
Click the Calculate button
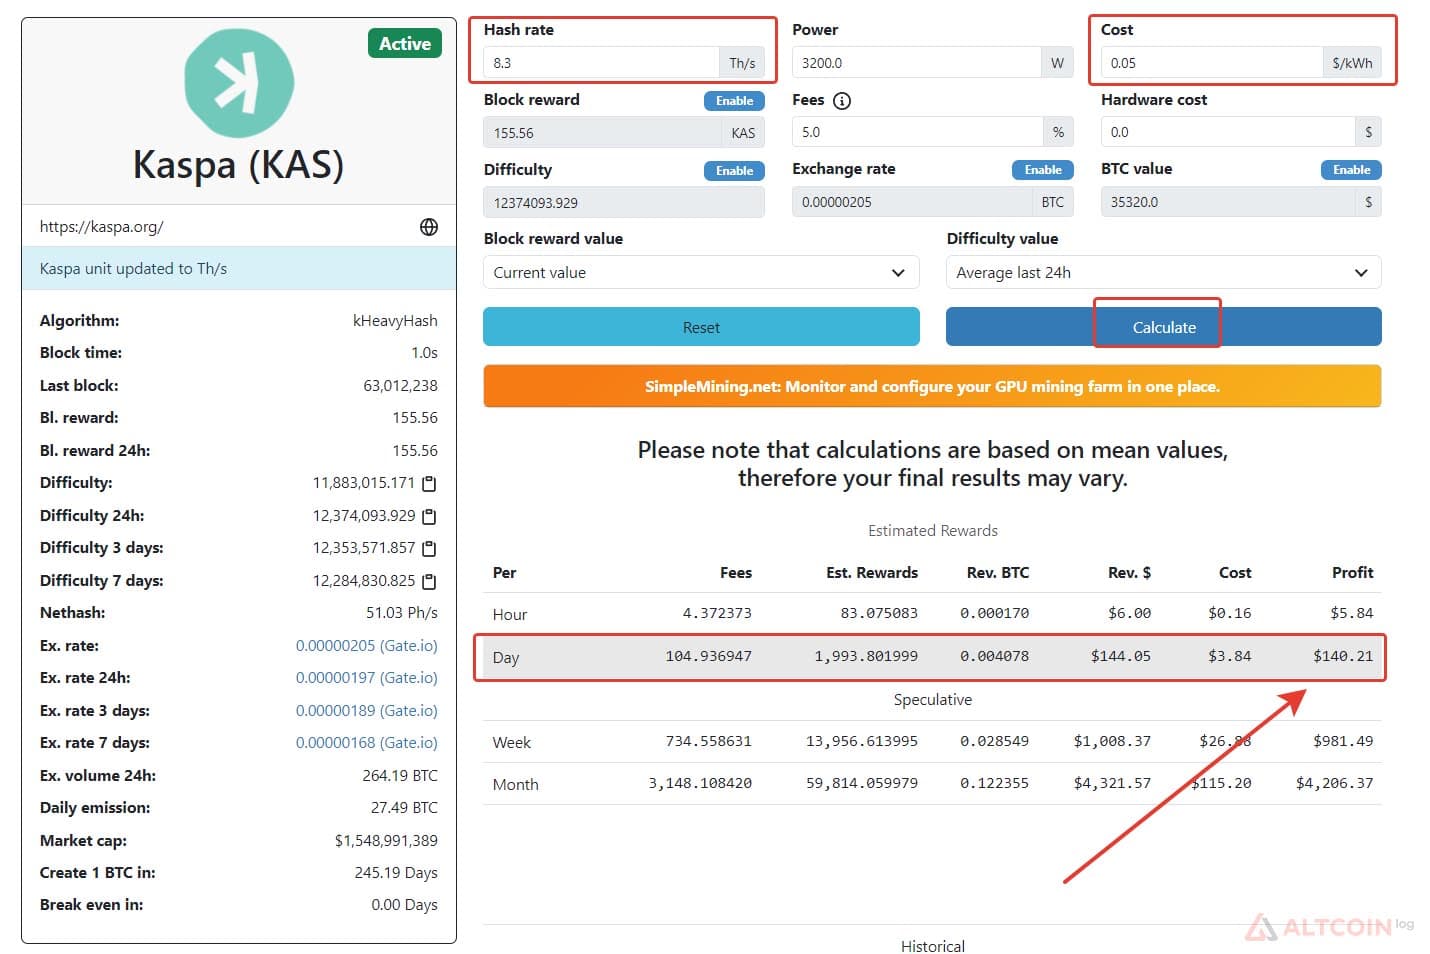click(x=1163, y=327)
